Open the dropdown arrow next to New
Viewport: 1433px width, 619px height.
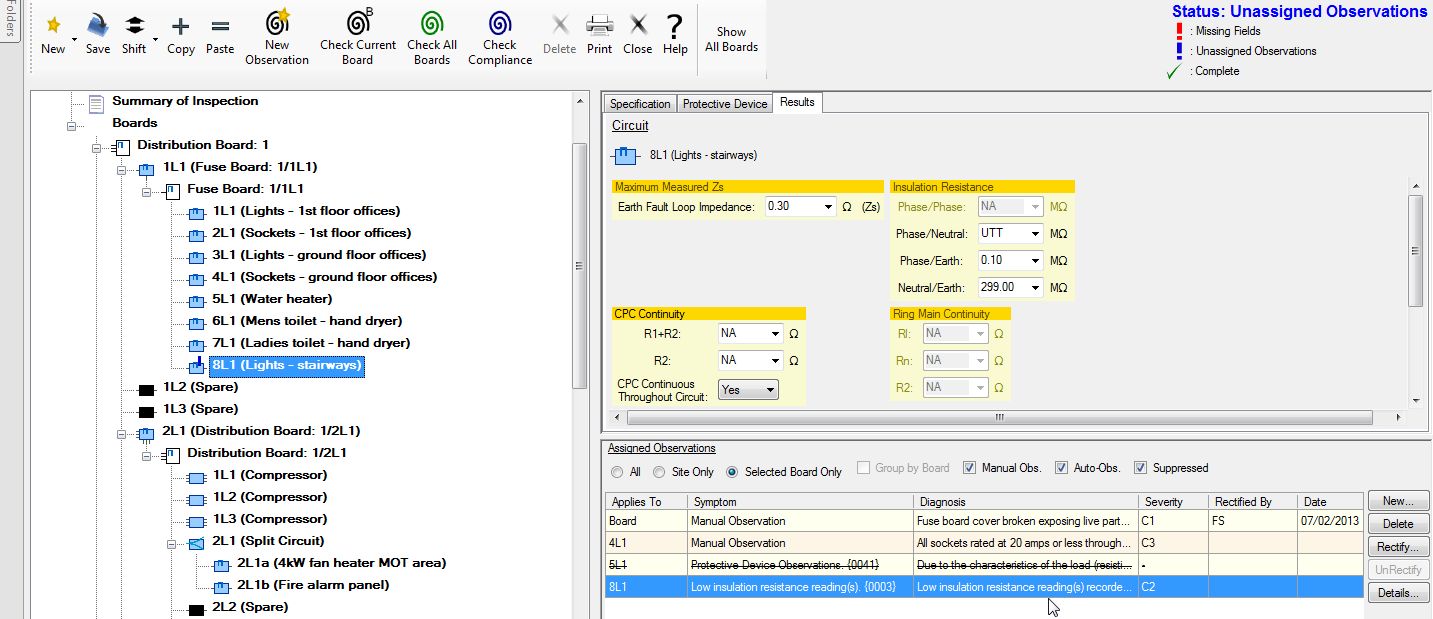(74, 41)
